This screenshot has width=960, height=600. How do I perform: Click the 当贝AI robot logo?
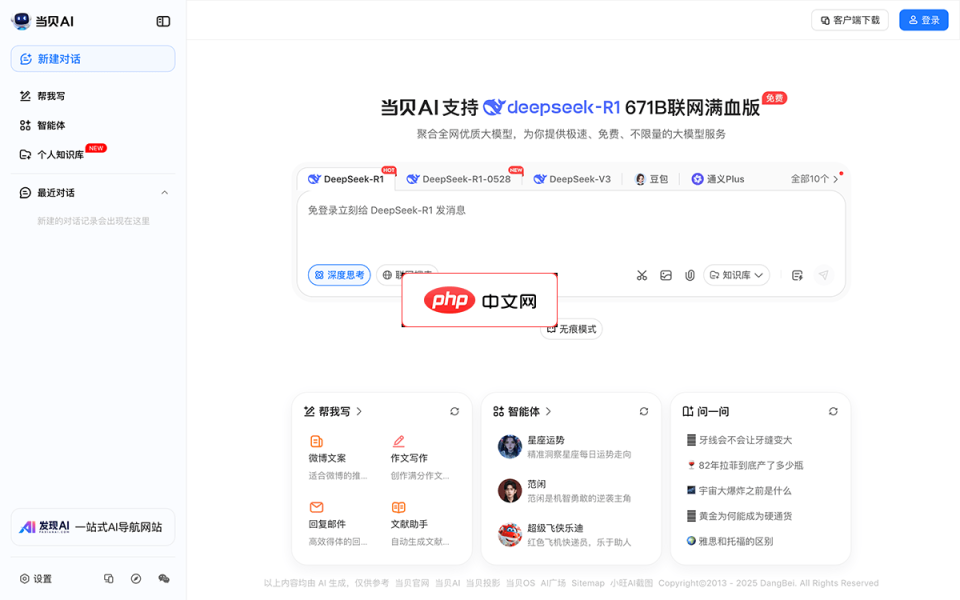tap(21, 21)
